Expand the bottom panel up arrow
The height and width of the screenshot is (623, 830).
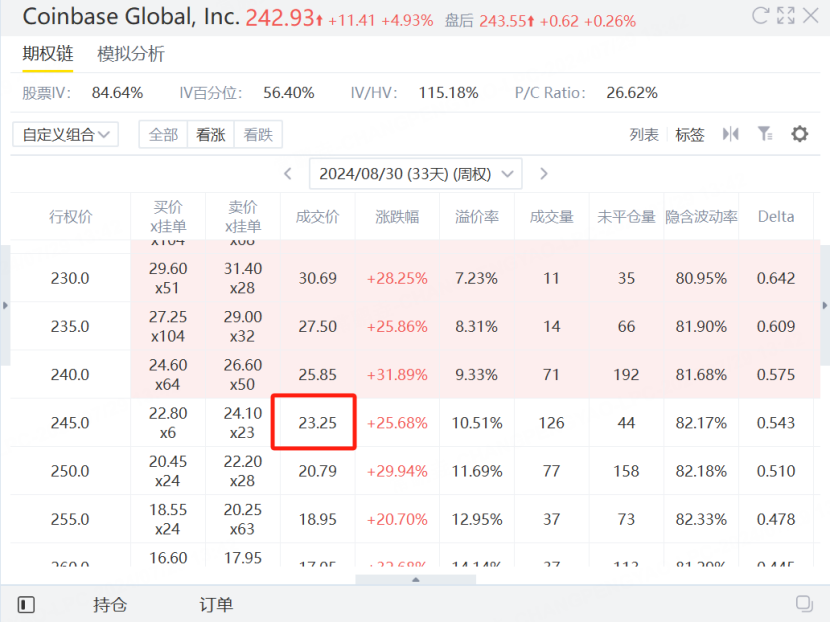tap(416, 580)
